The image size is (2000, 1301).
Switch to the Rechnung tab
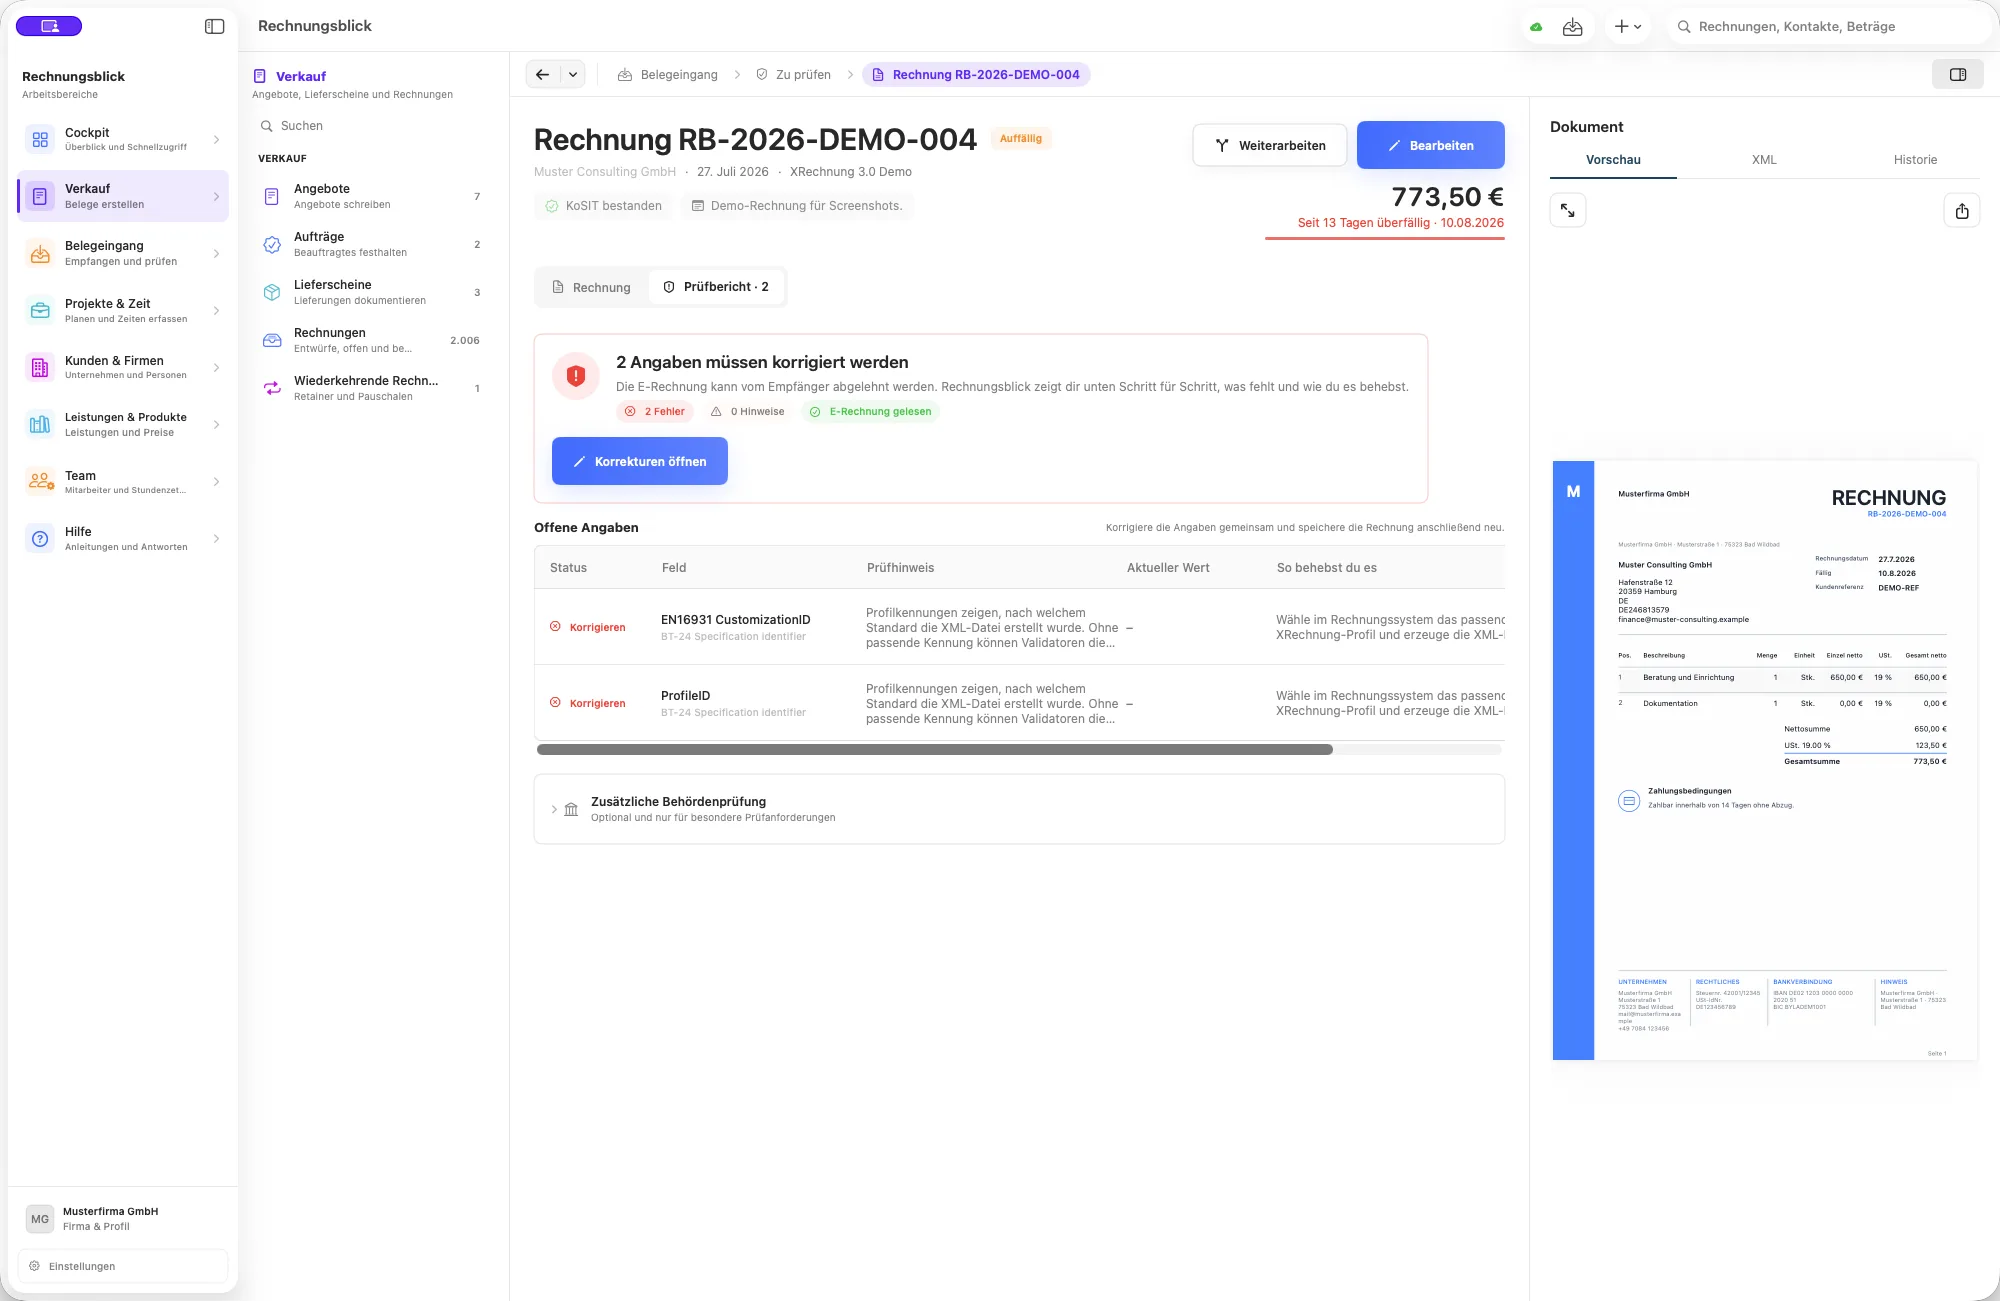tap(593, 287)
